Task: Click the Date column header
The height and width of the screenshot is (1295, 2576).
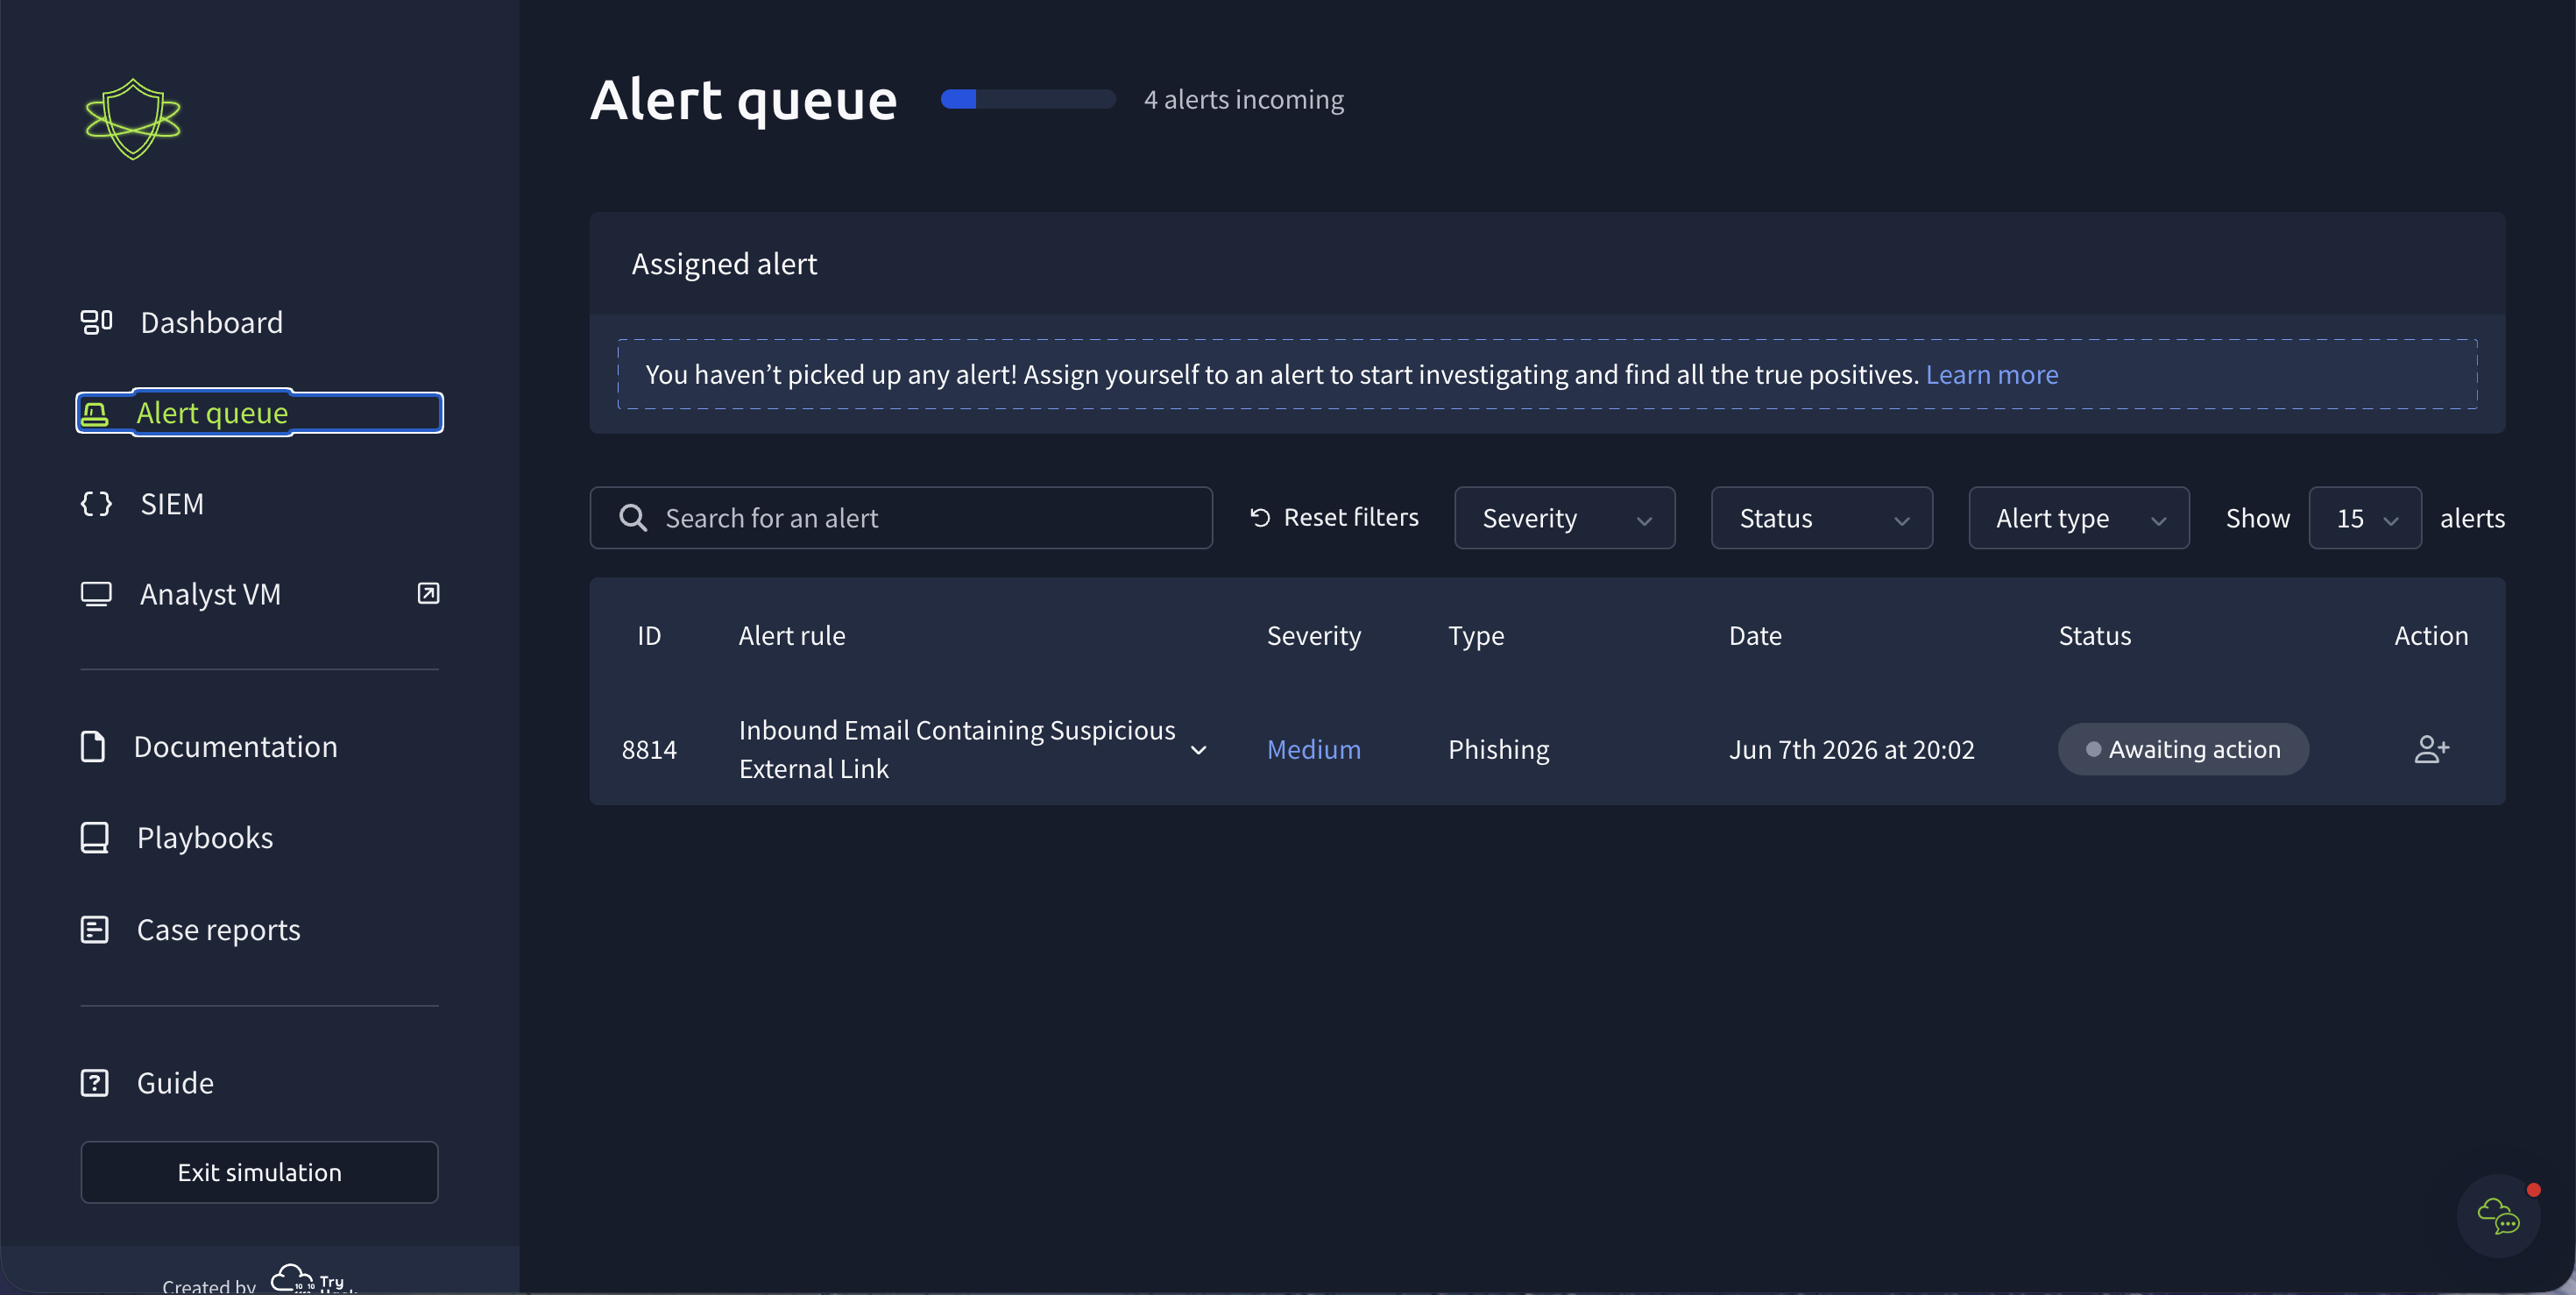Action: click(1755, 635)
